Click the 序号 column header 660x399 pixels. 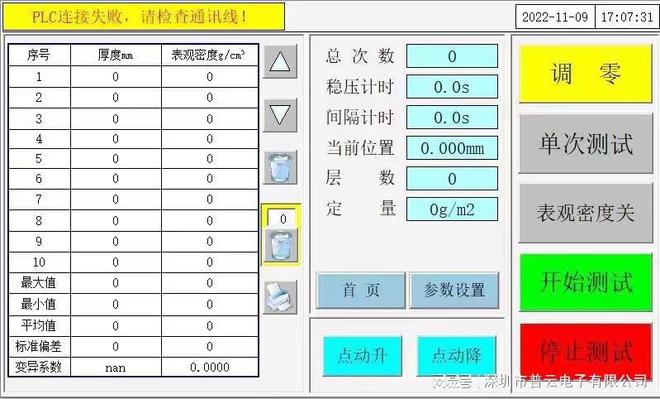pyautogui.click(x=39, y=55)
